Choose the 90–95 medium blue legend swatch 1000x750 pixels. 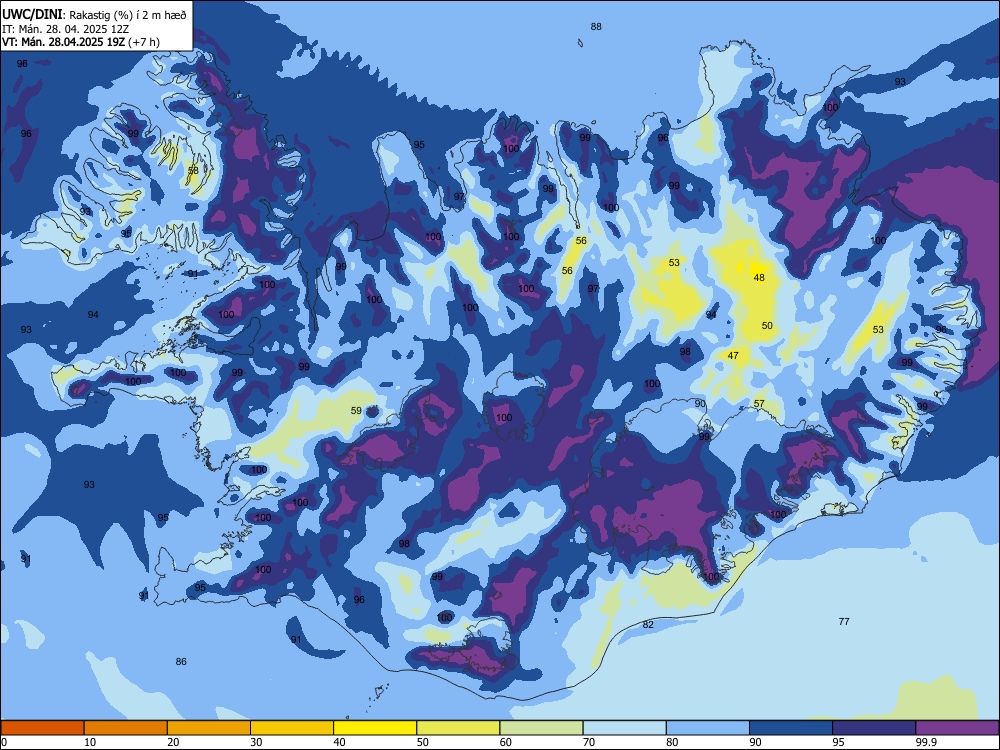(x=791, y=728)
